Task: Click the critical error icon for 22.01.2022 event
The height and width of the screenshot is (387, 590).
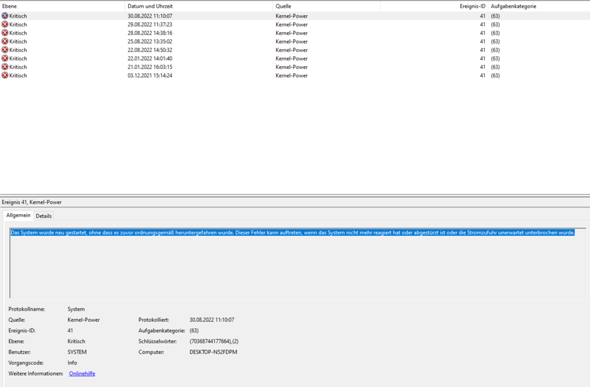Action: pos(5,58)
